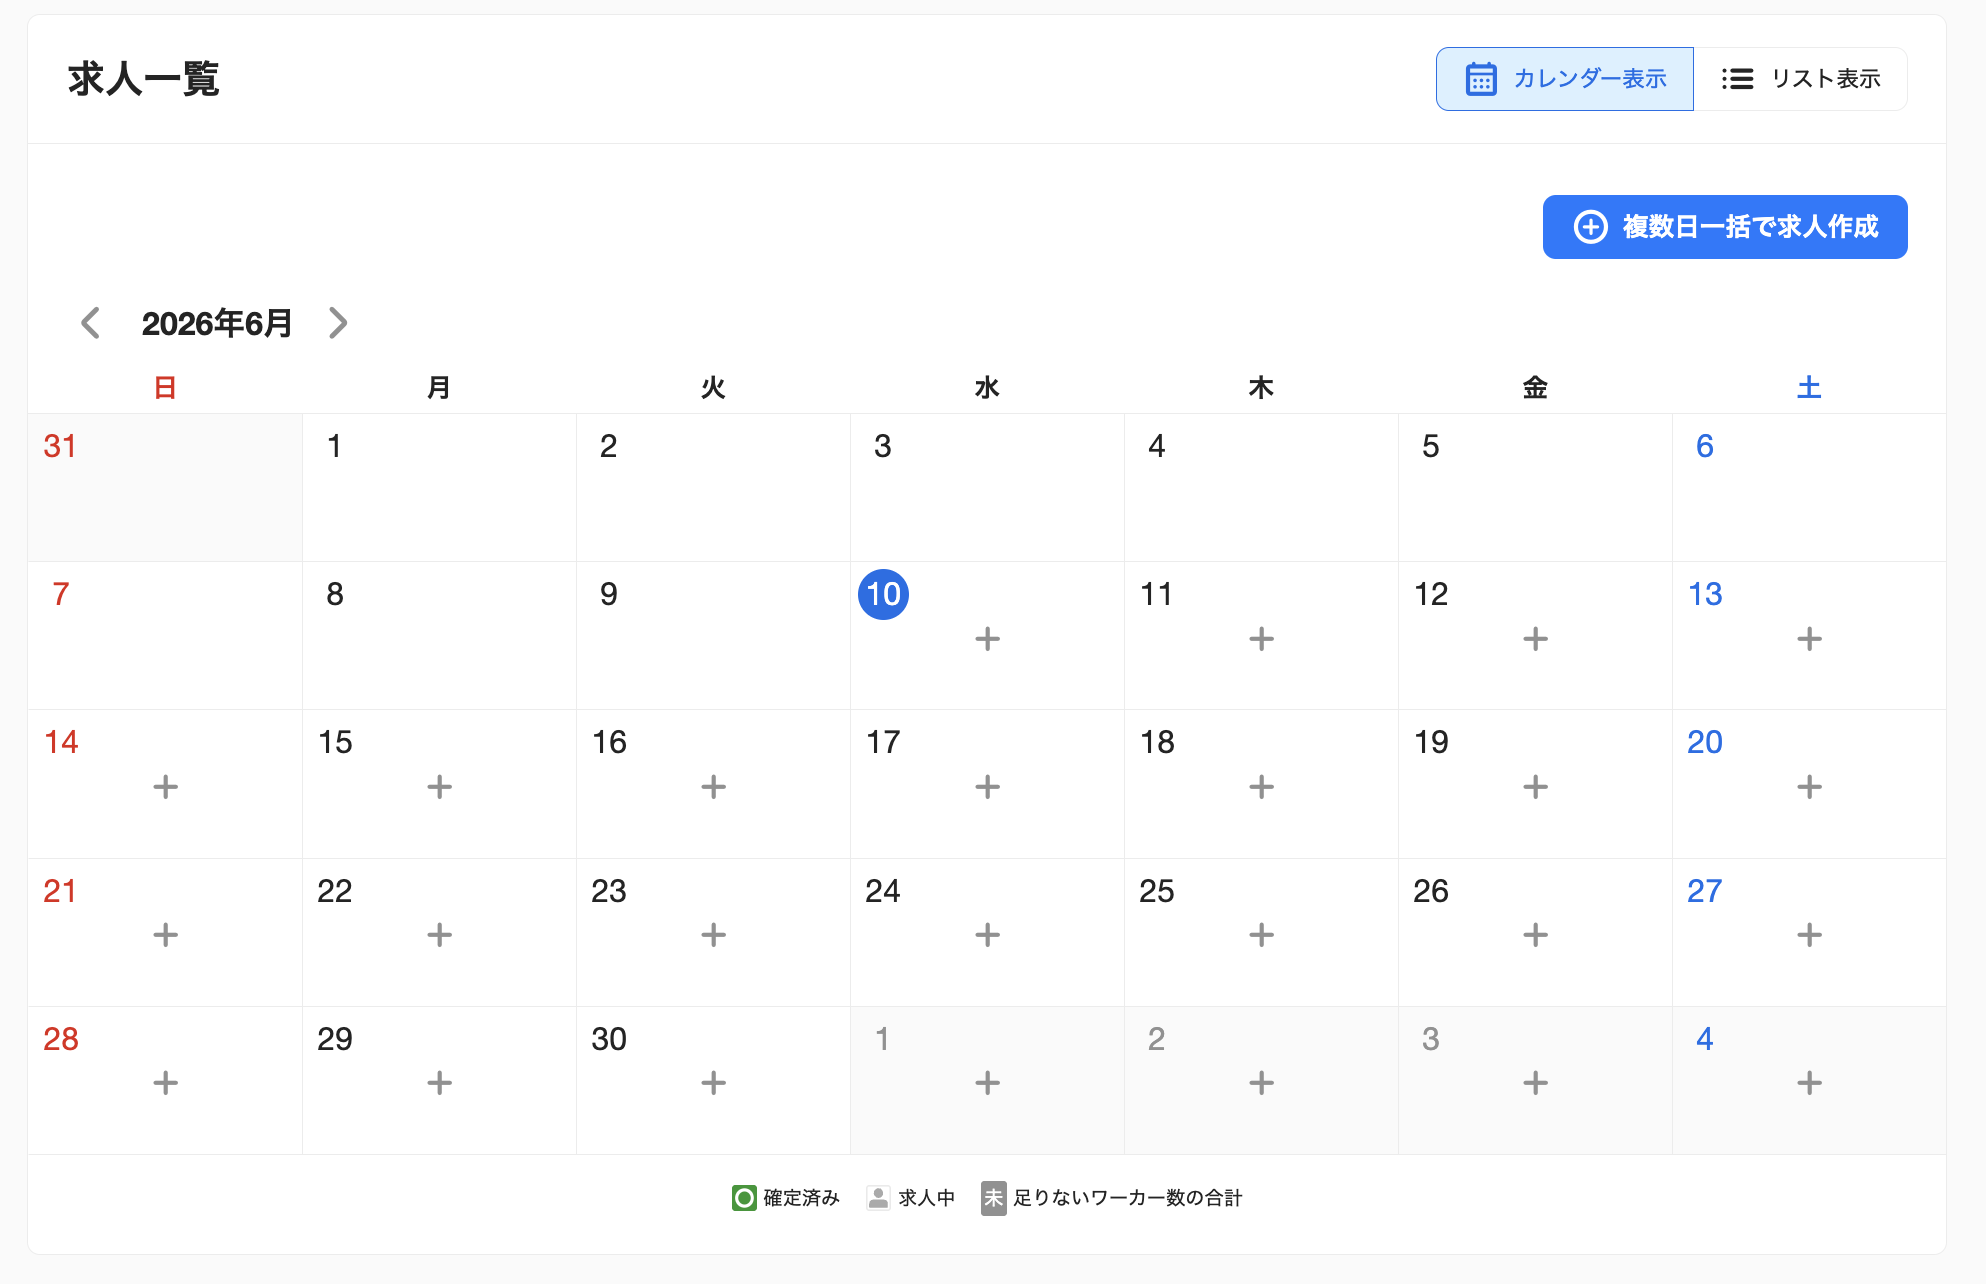
Task: Add job posting on June 29
Action: [439, 1083]
